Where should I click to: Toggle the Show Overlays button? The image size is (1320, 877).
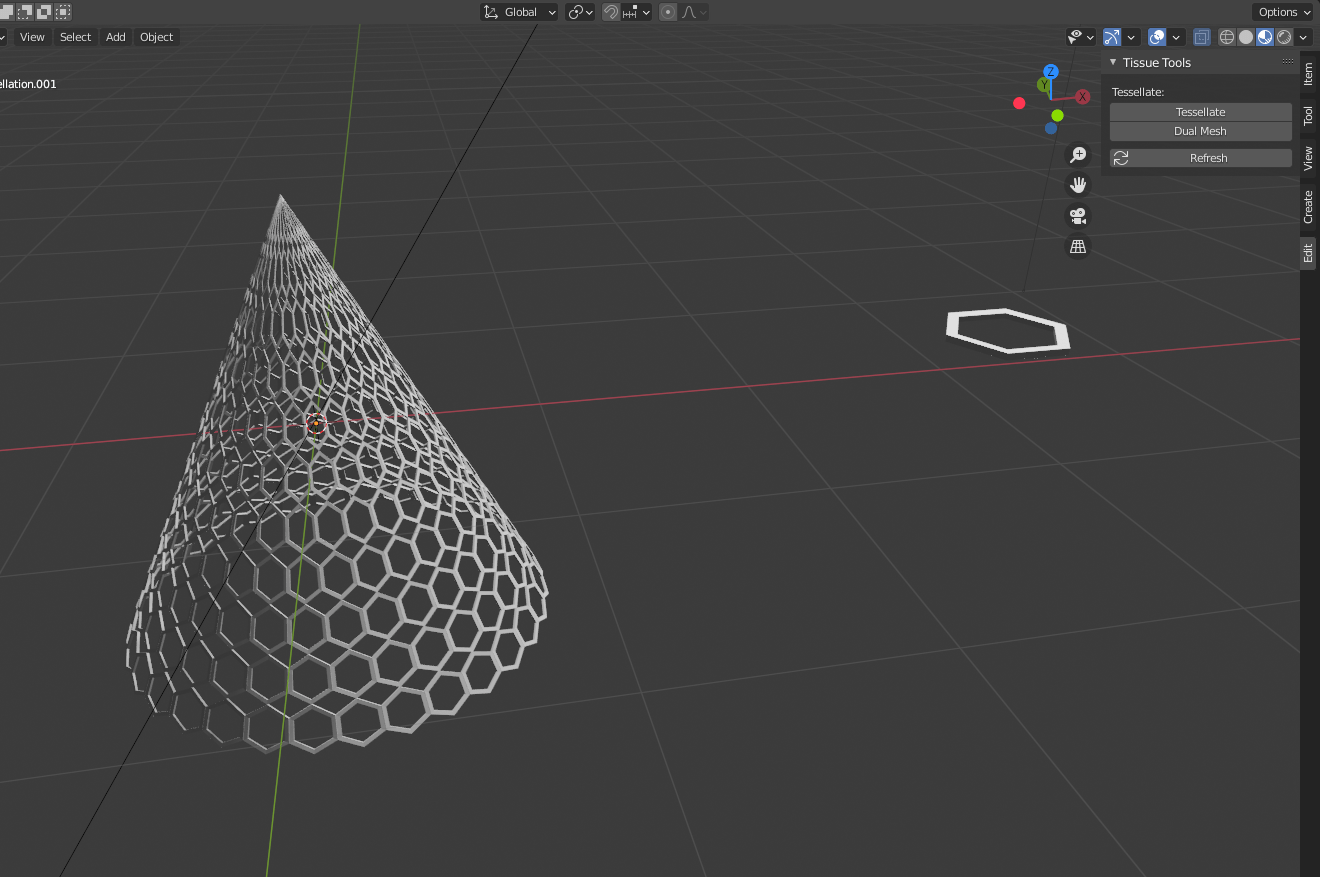click(1157, 37)
